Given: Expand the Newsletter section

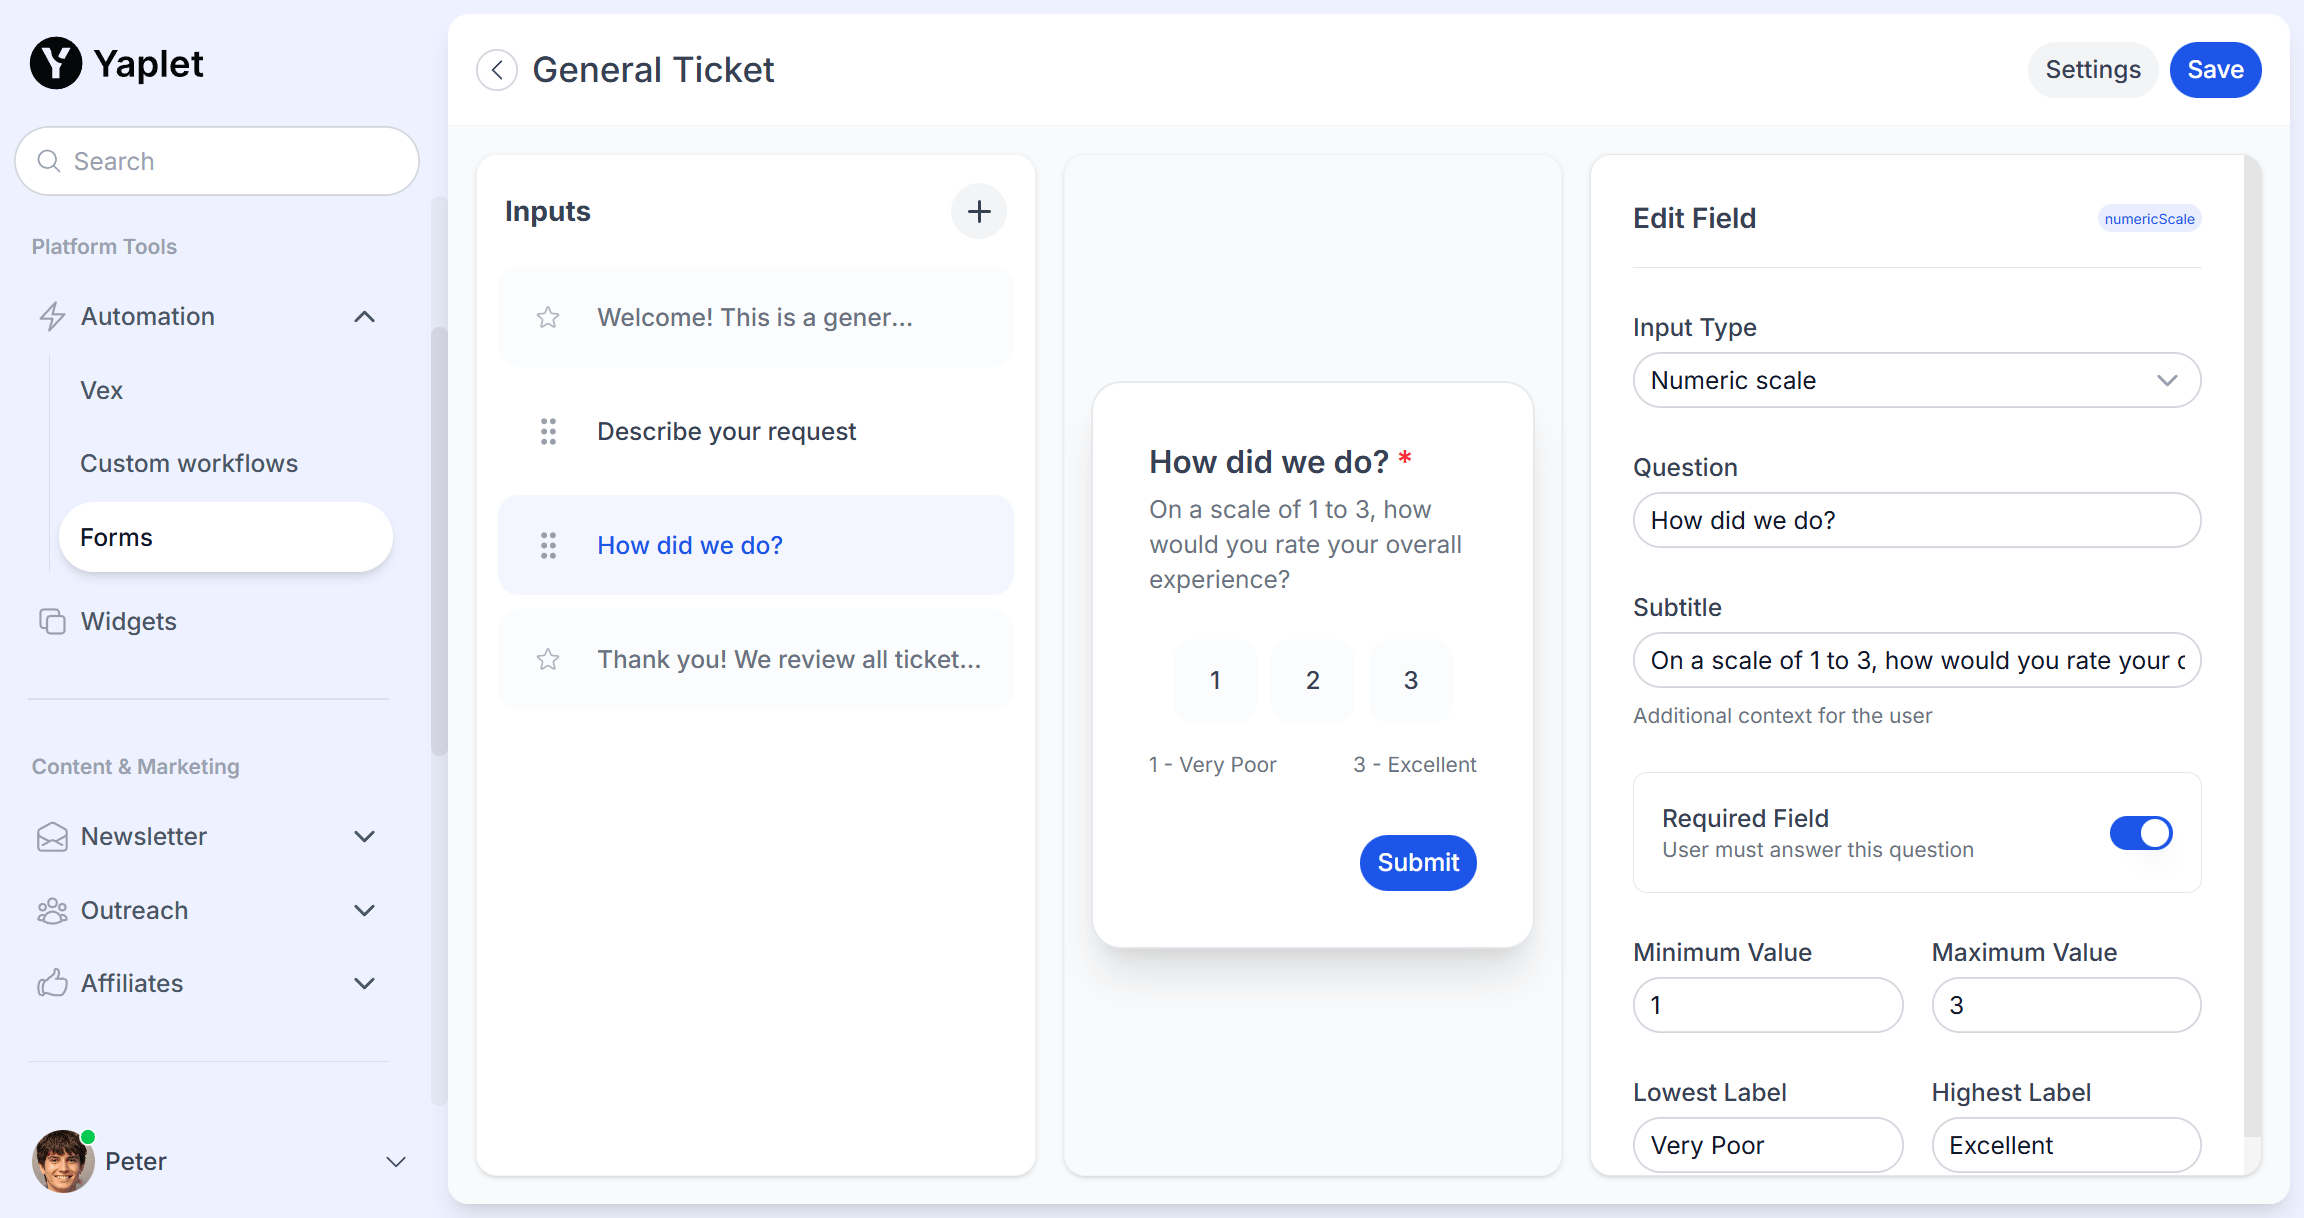Looking at the screenshot, I should click(x=365, y=836).
